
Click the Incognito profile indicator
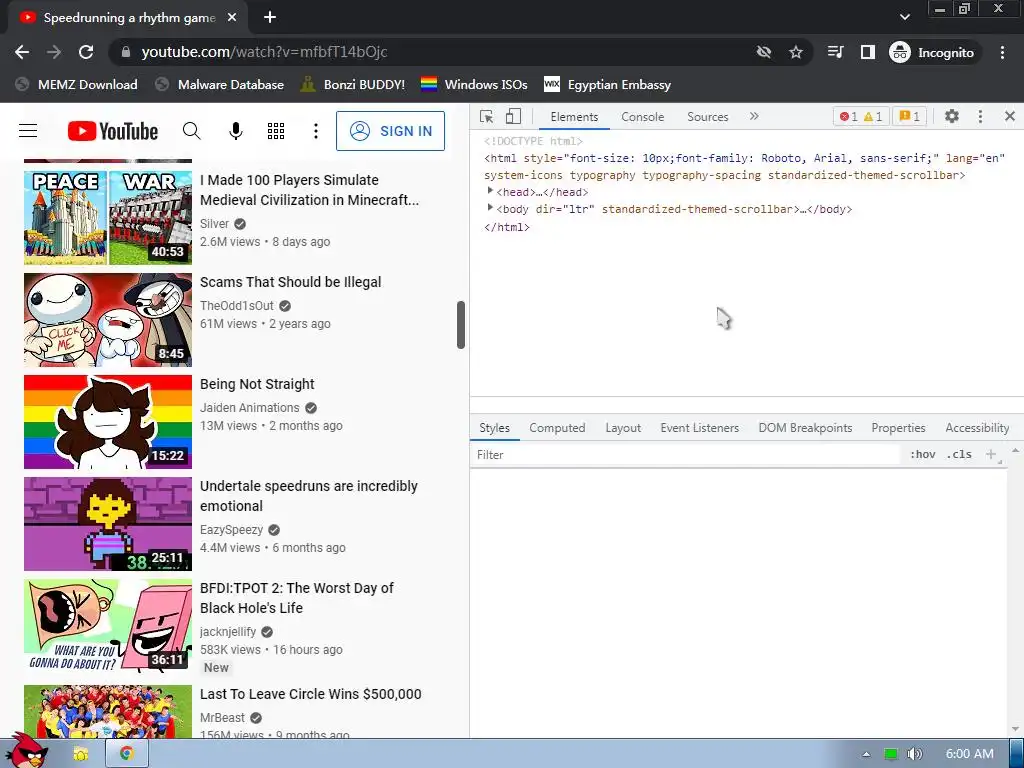tap(932, 52)
